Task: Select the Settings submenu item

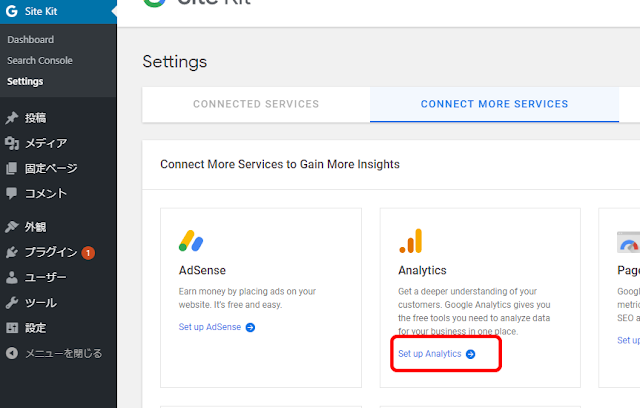Action: pos(25,81)
